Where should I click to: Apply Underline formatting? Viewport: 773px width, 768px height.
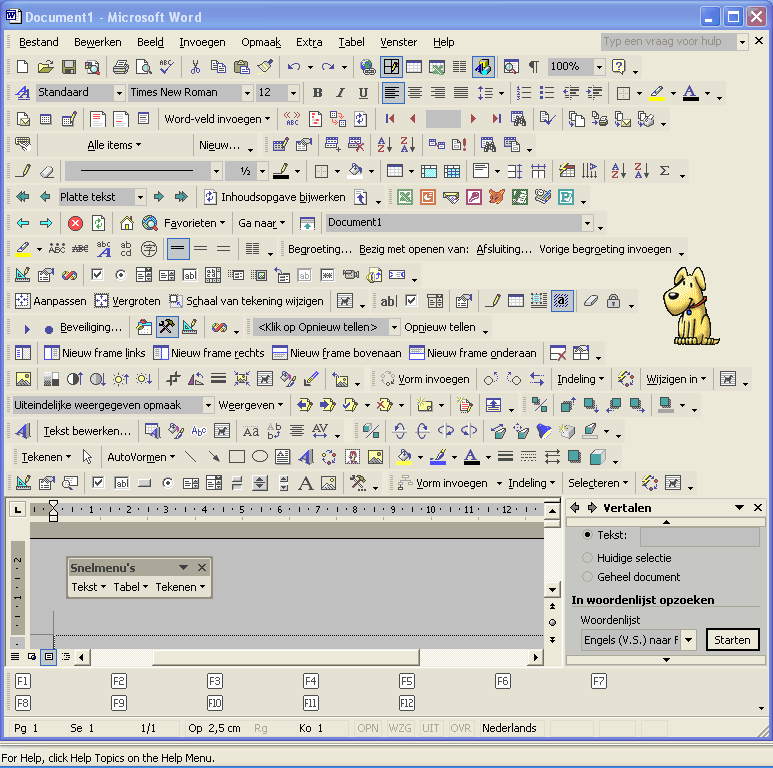pos(363,93)
